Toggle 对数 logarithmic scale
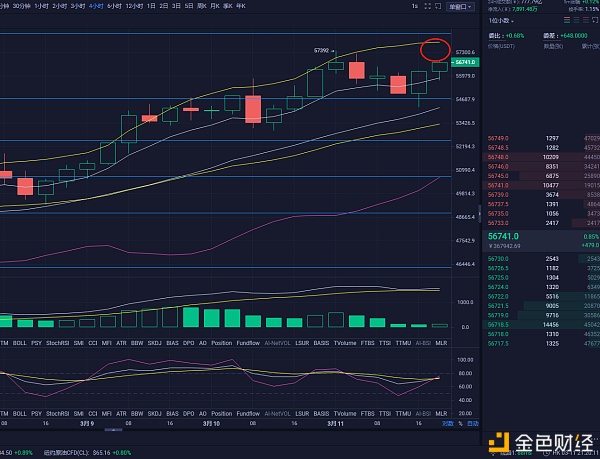Screen dimensions: 600x459 point(448,423)
